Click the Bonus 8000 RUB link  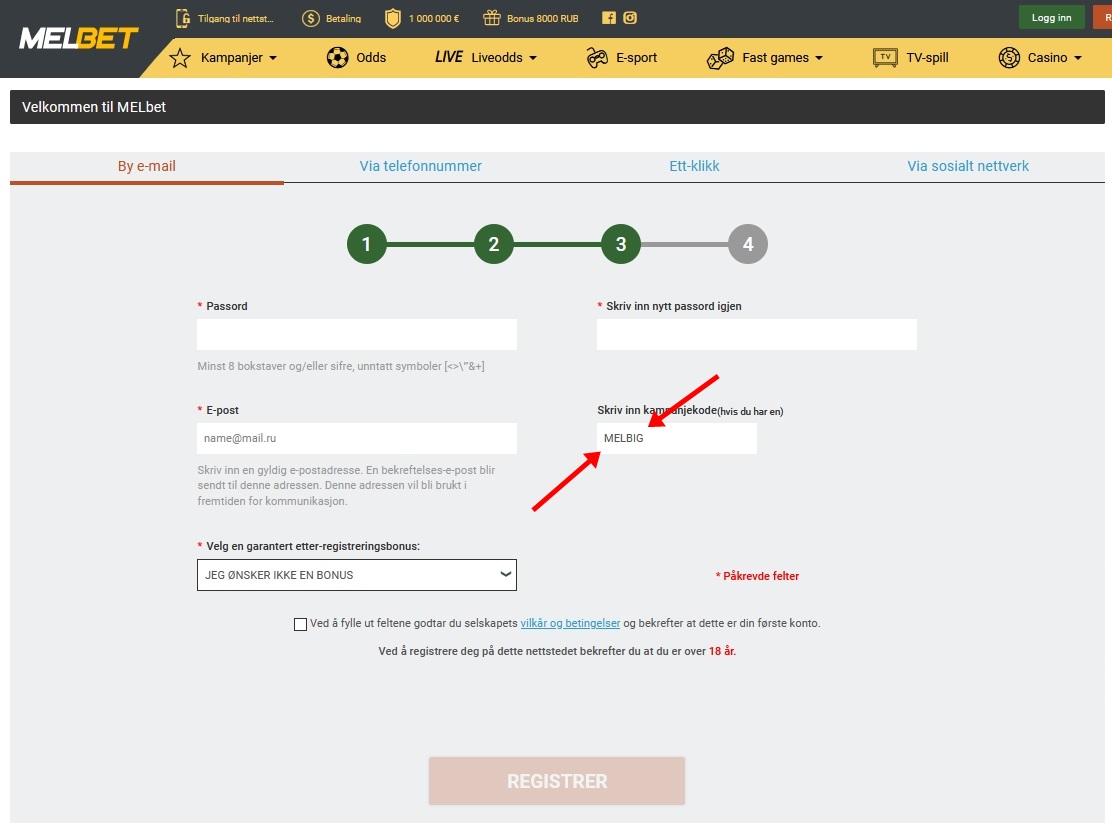pyautogui.click(x=543, y=18)
